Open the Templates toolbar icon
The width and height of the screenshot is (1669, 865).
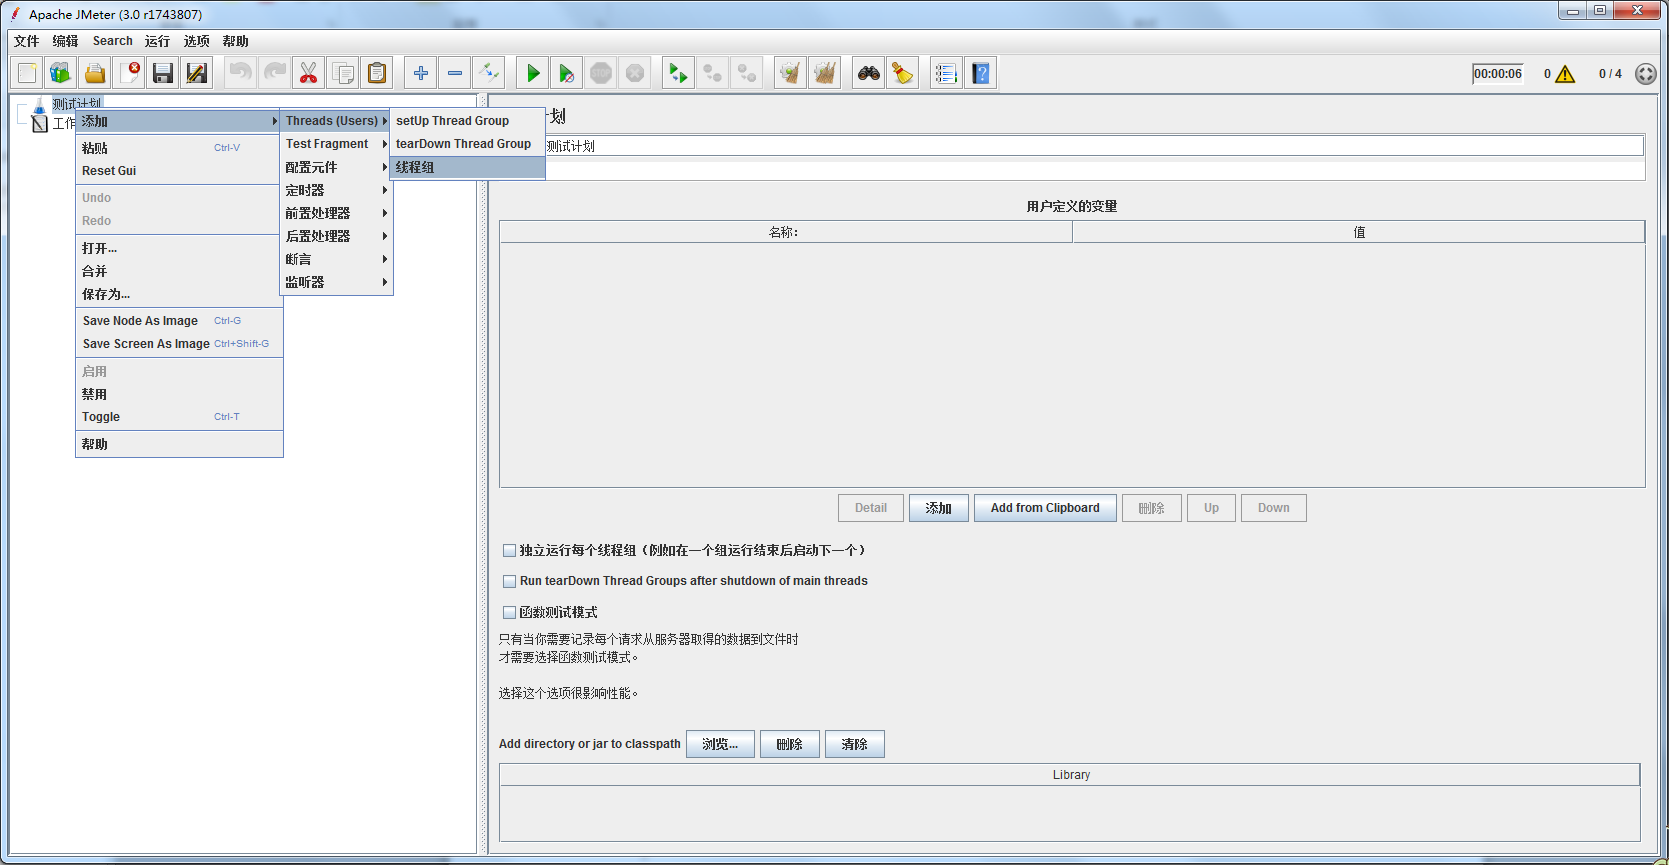(61, 73)
